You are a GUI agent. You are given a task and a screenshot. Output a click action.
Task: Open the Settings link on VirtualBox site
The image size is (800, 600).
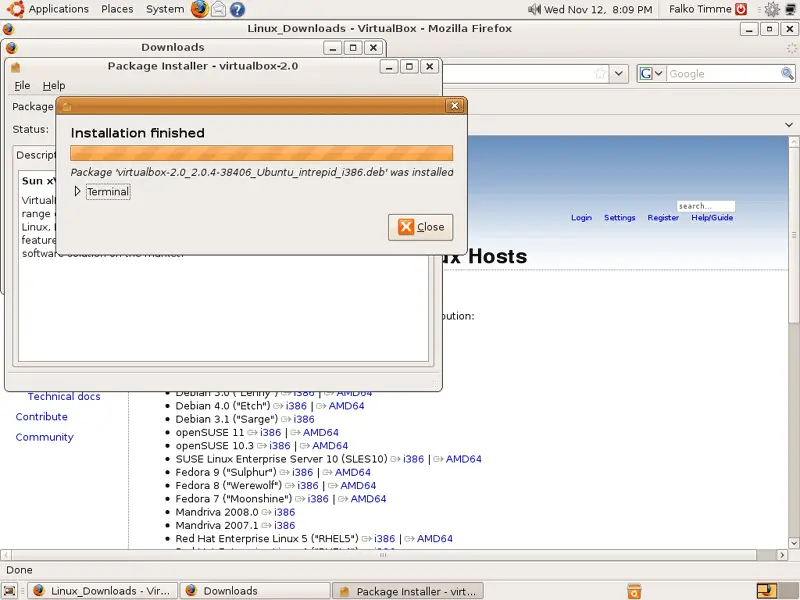(x=619, y=218)
